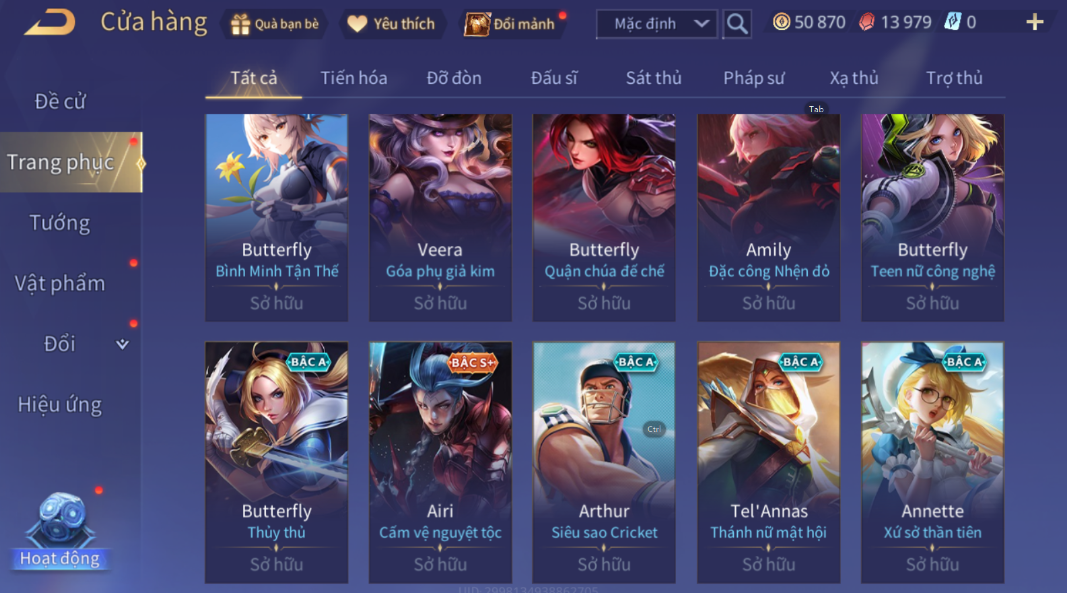Switch to the Sát thủ tab
The height and width of the screenshot is (593, 1067).
click(x=653, y=78)
